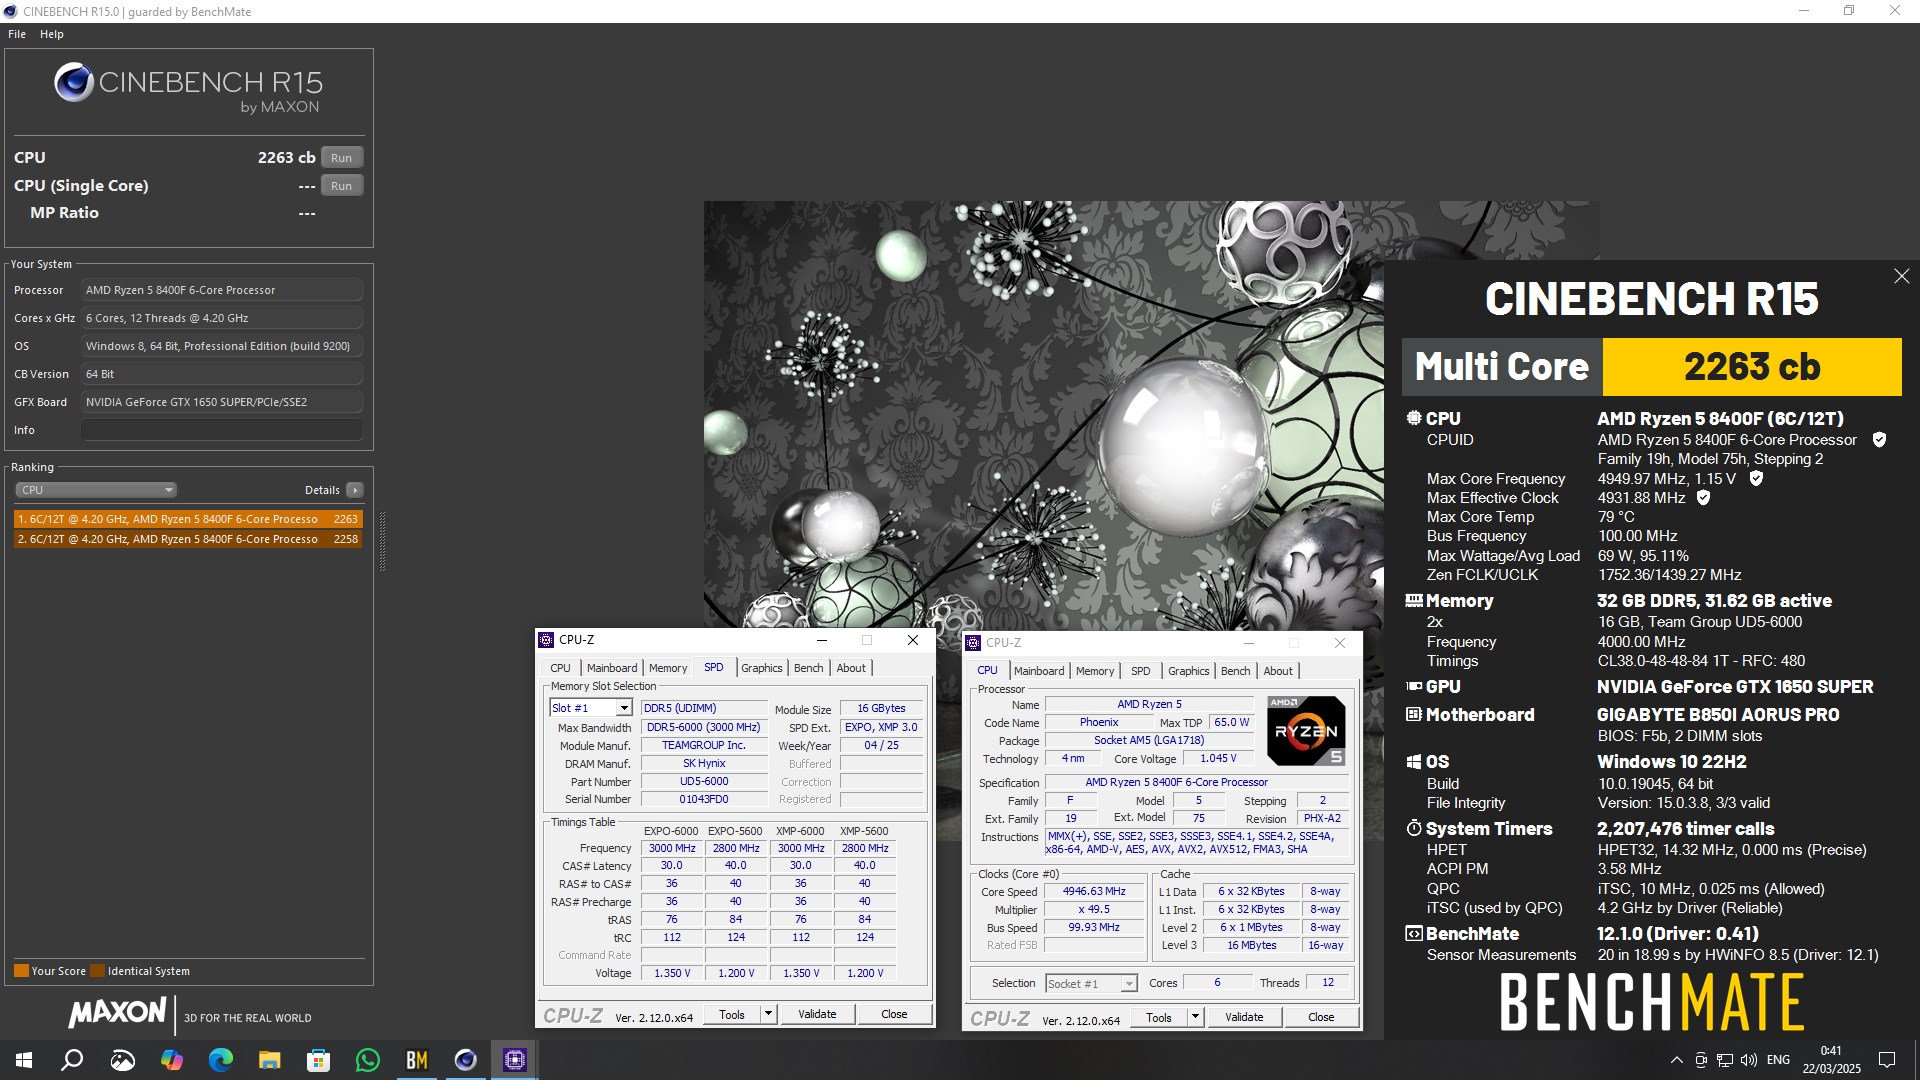Click Validate in CPU-Z CPU window
Viewport: 1920px width, 1080px height.
[x=1244, y=1017]
